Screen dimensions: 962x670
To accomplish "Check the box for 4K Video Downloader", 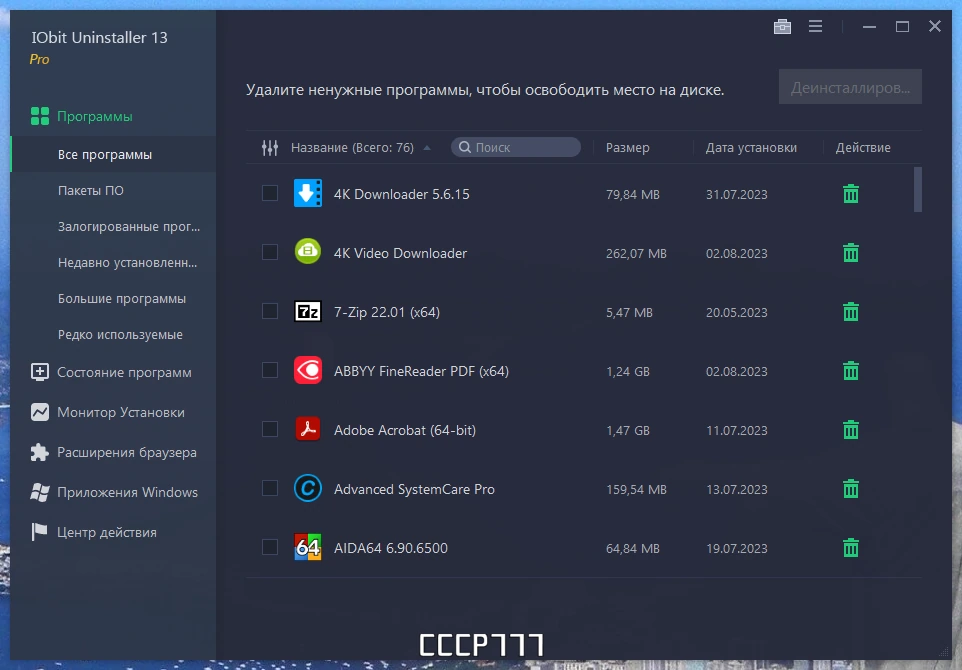I will click(x=270, y=252).
